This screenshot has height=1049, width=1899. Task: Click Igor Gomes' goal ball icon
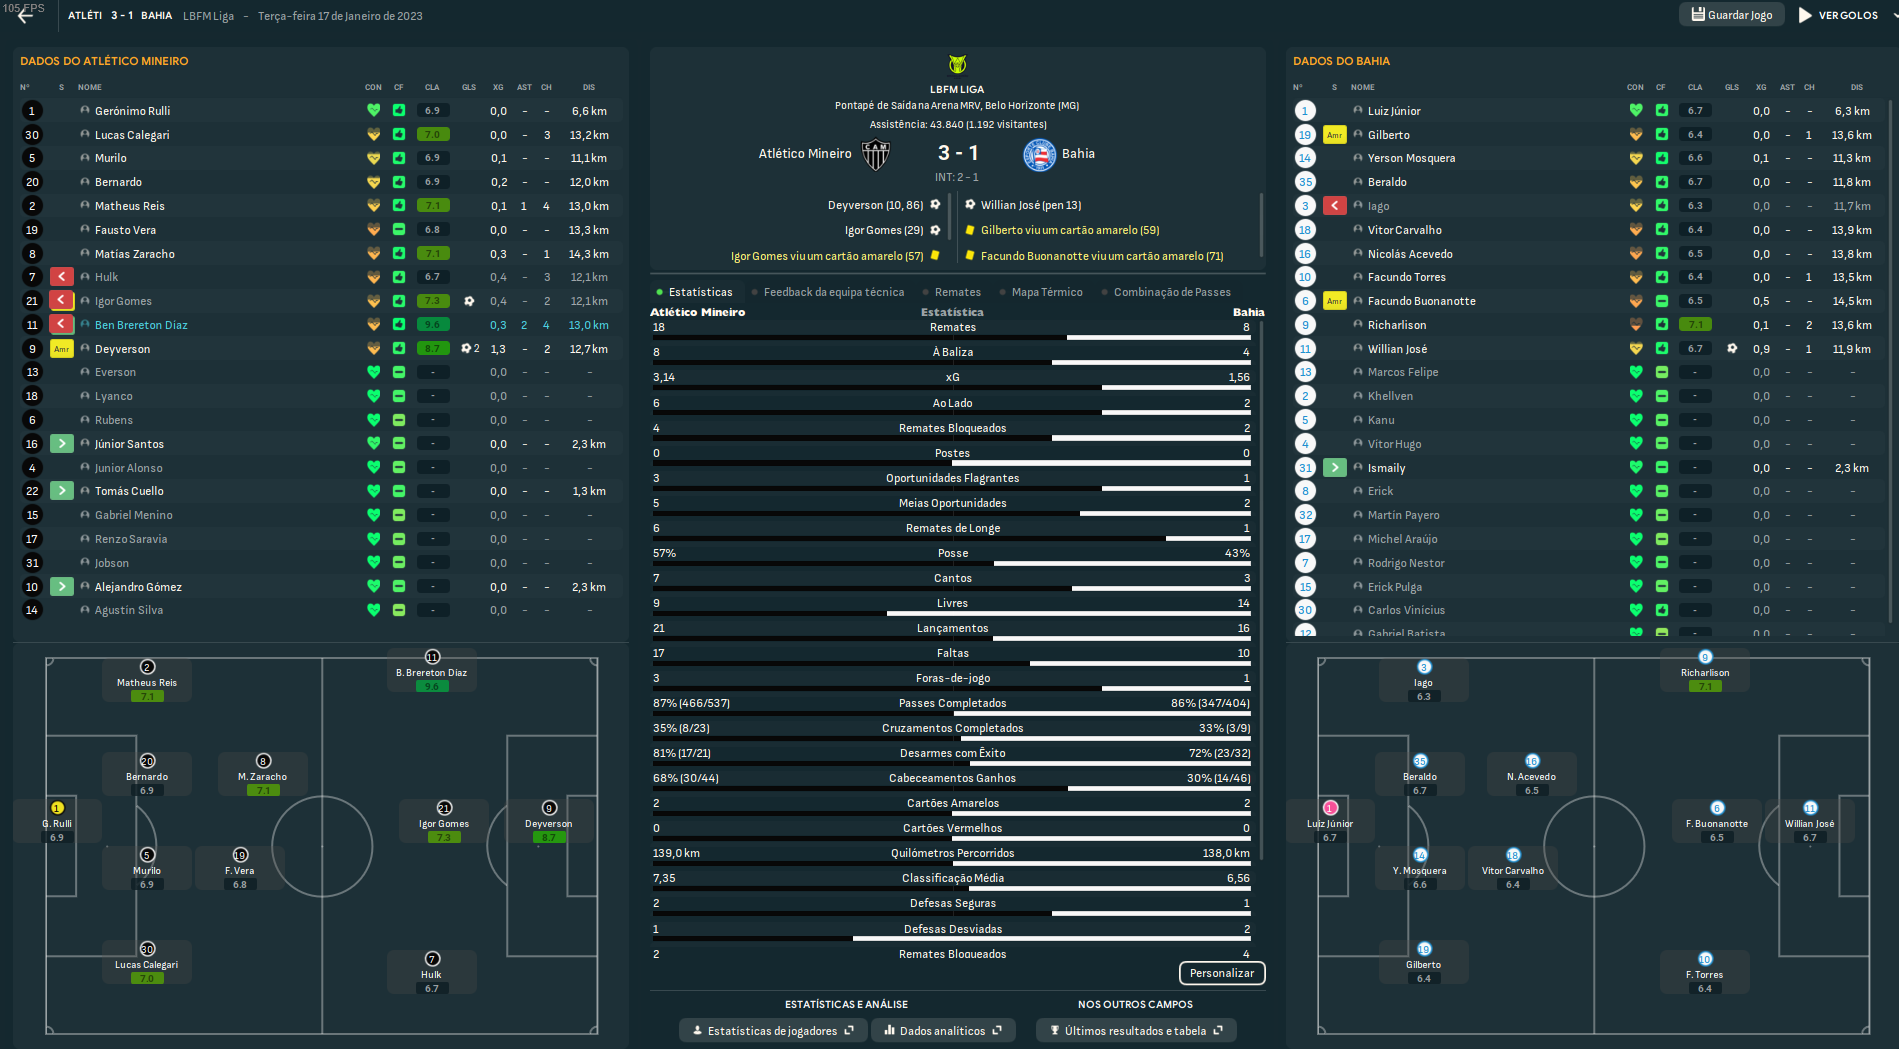pos(469,301)
